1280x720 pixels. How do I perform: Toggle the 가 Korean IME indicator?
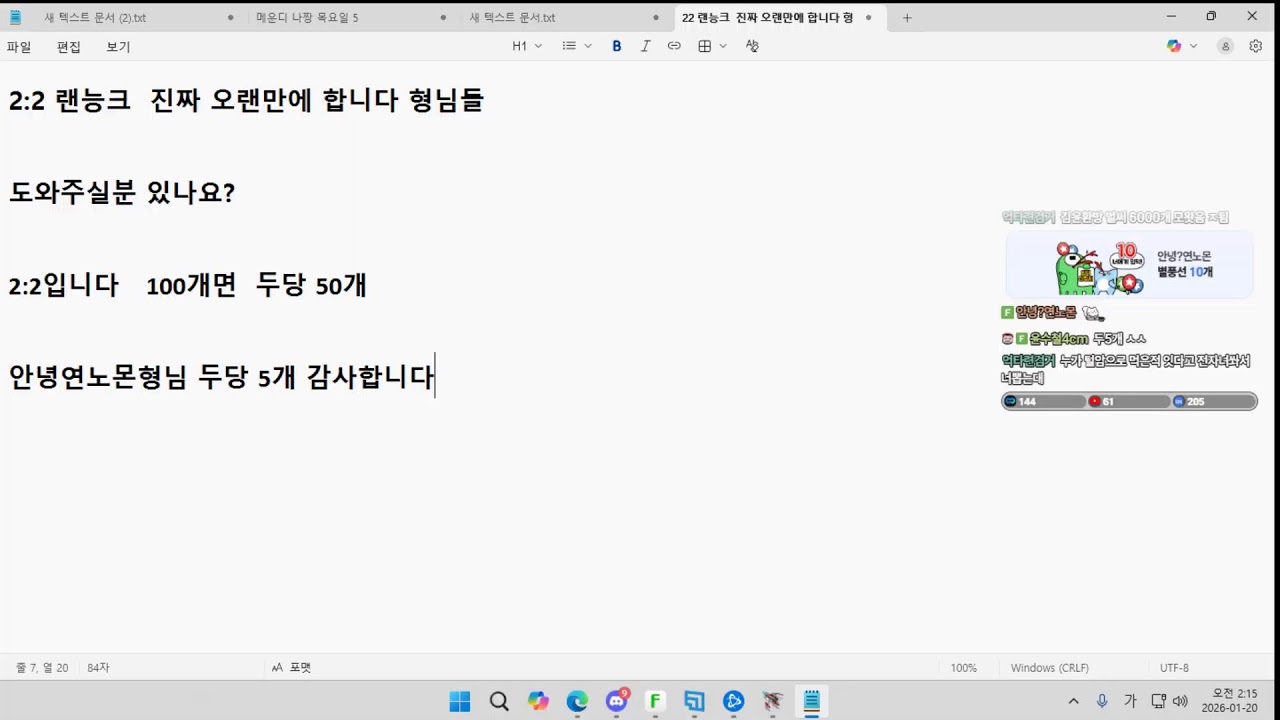pyautogui.click(x=1130, y=701)
